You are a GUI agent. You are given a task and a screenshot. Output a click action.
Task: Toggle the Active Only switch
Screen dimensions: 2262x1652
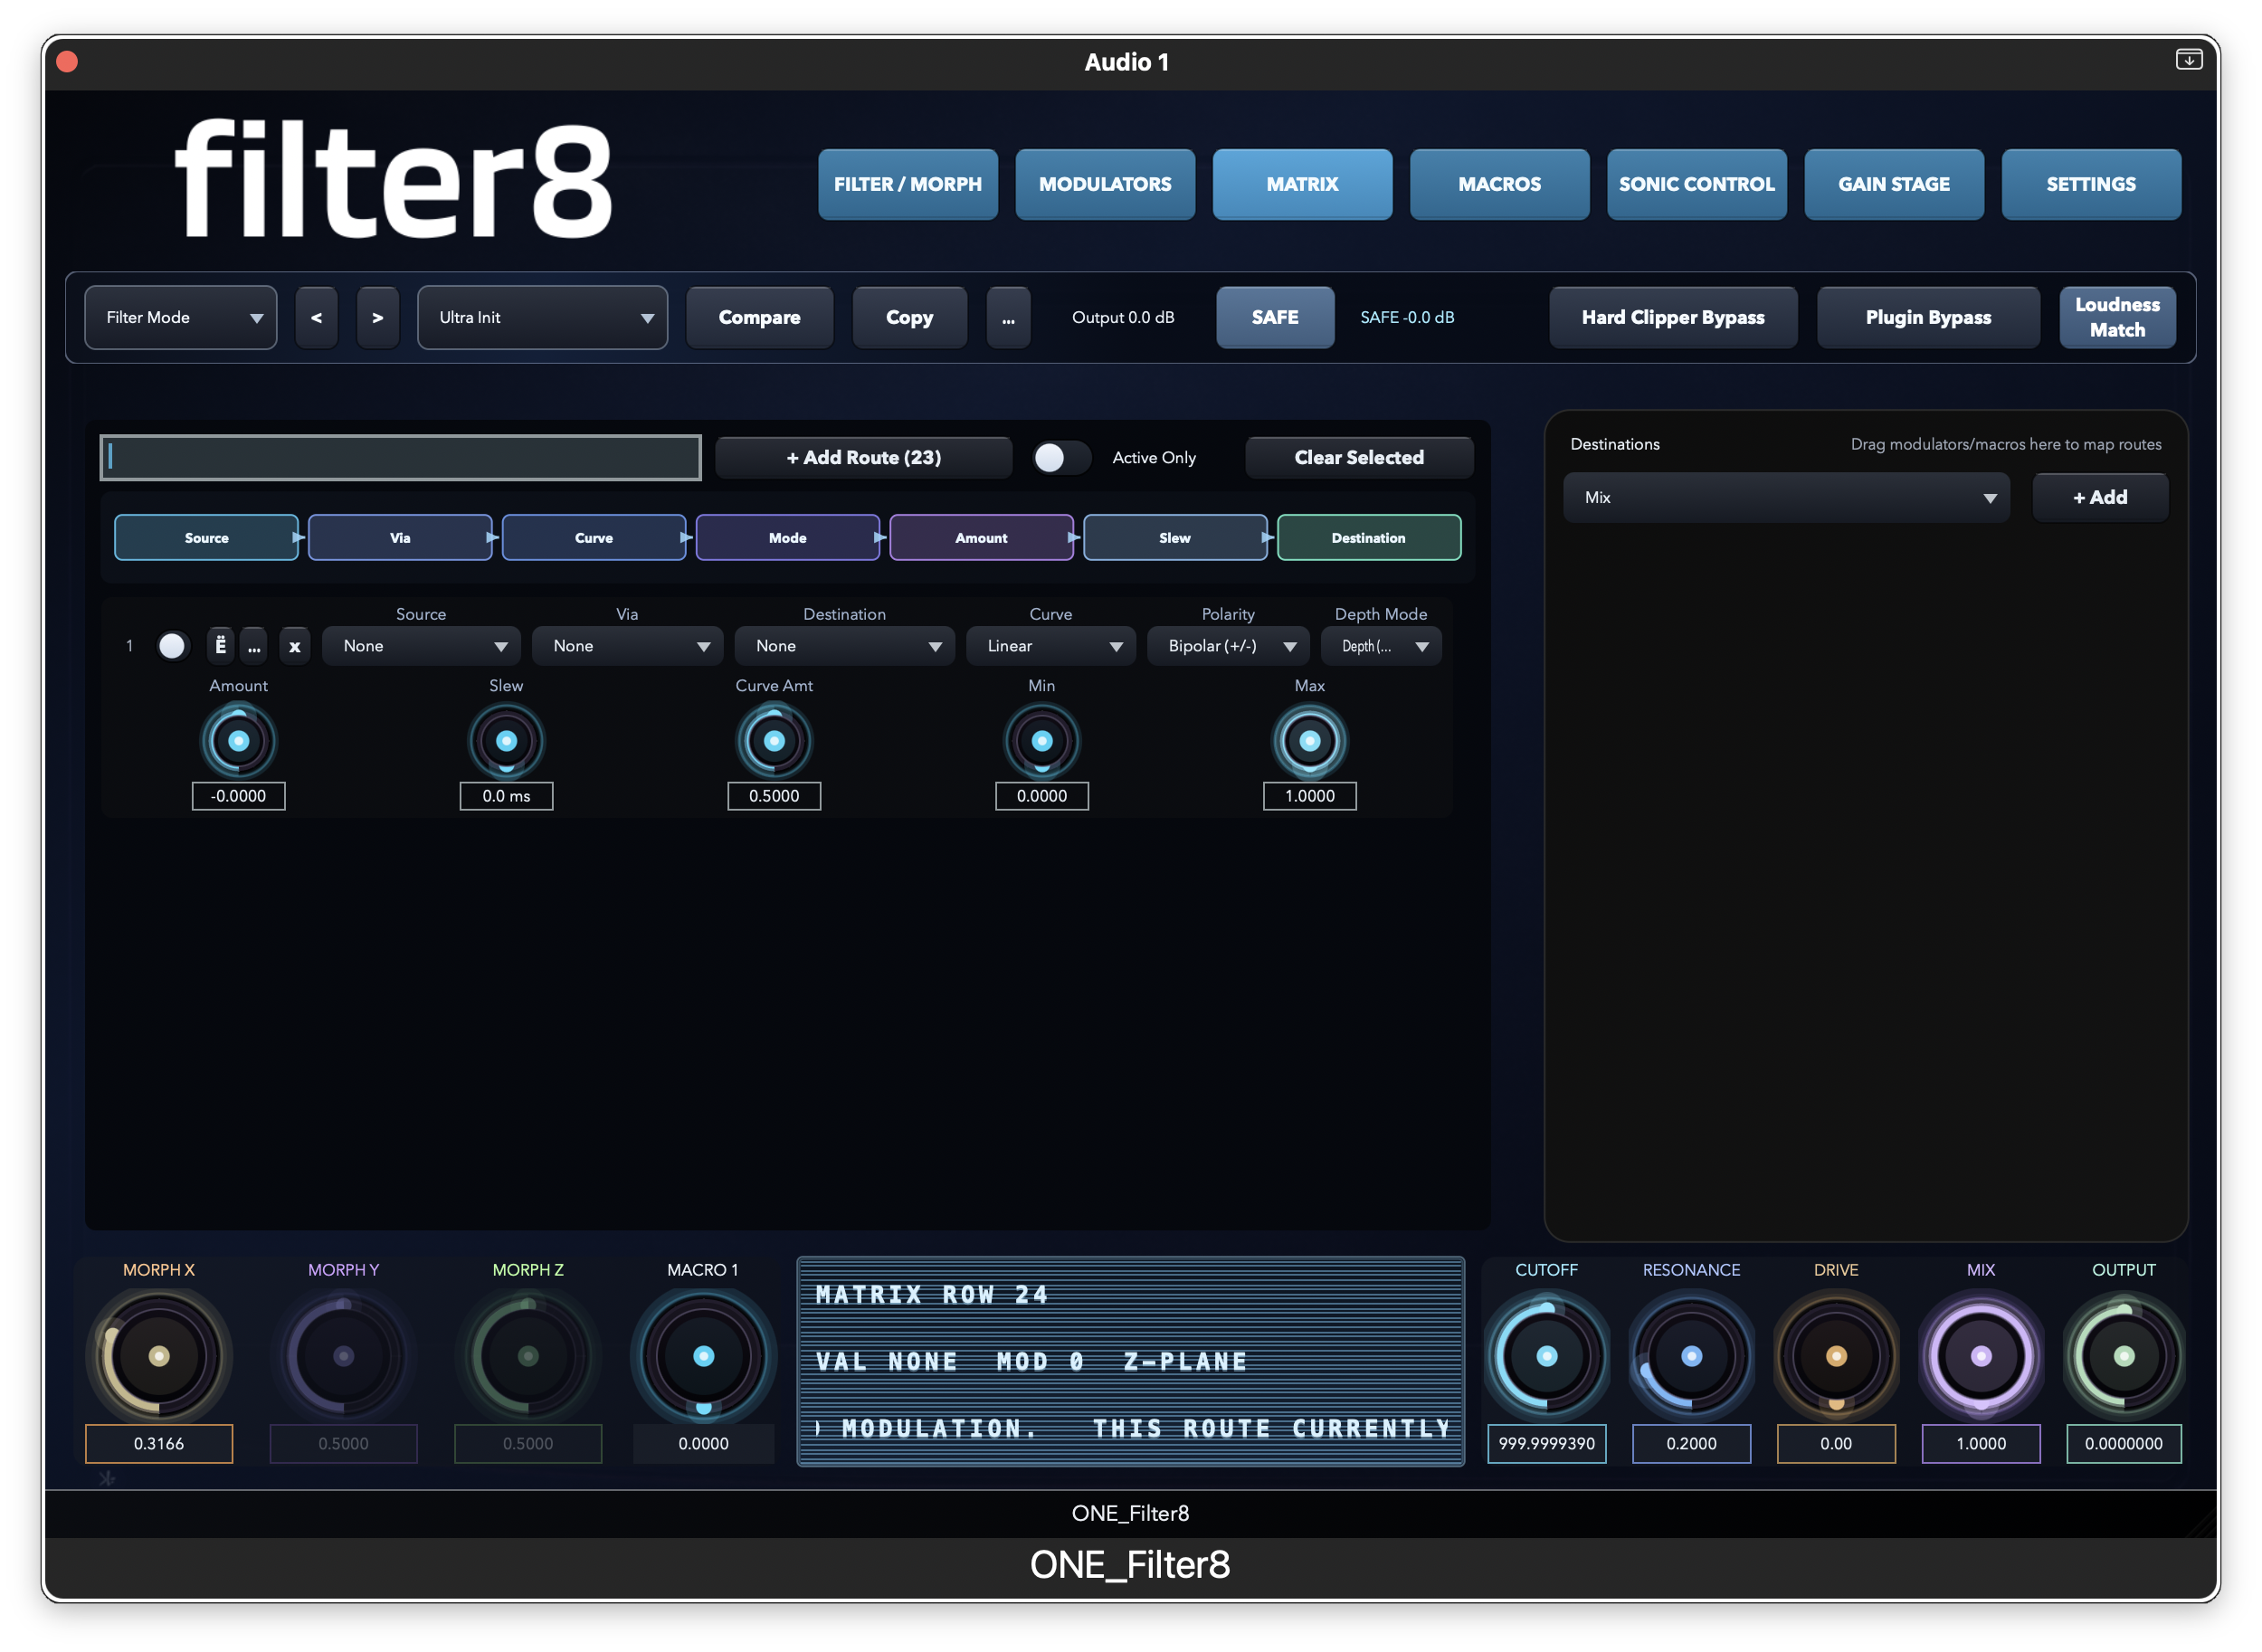tap(1060, 457)
